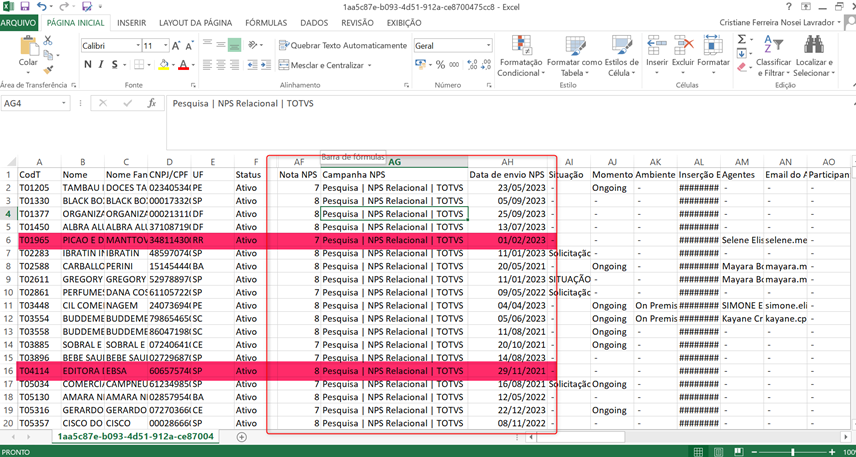This screenshot has width=856, height=457.
Task: Increase decimal places
Action: coord(472,65)
